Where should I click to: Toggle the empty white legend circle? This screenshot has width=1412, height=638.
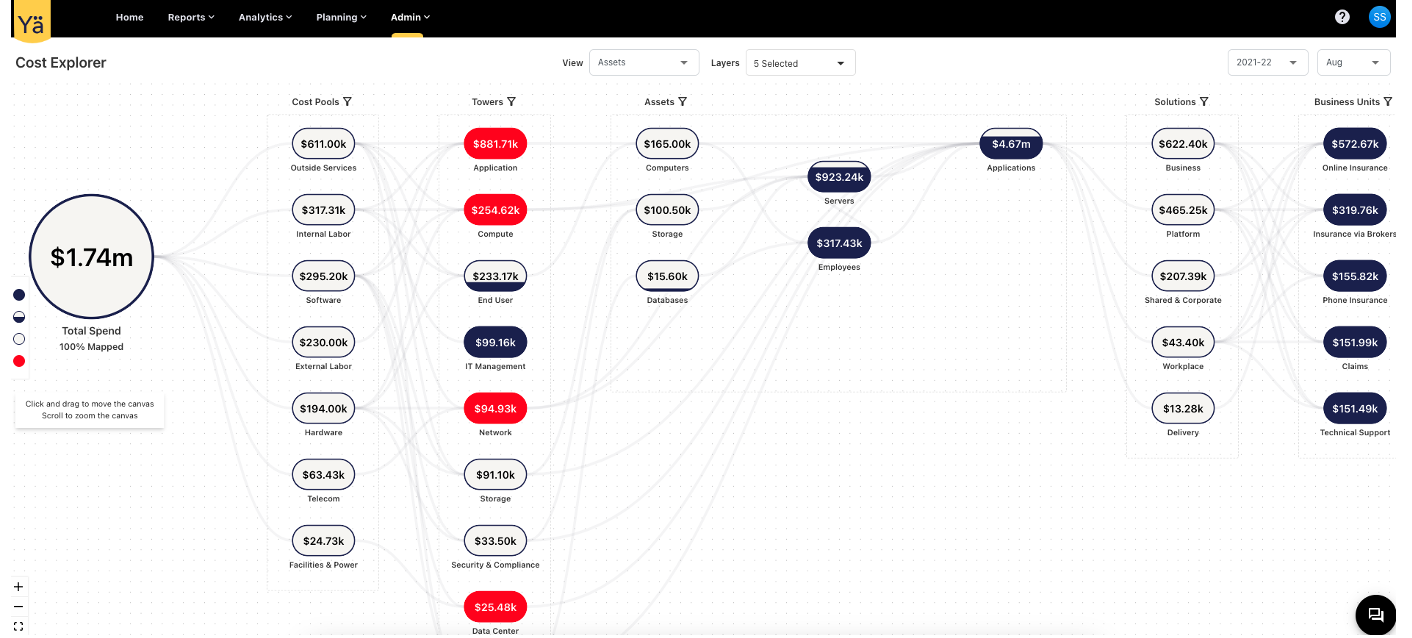tap(19, 339)
